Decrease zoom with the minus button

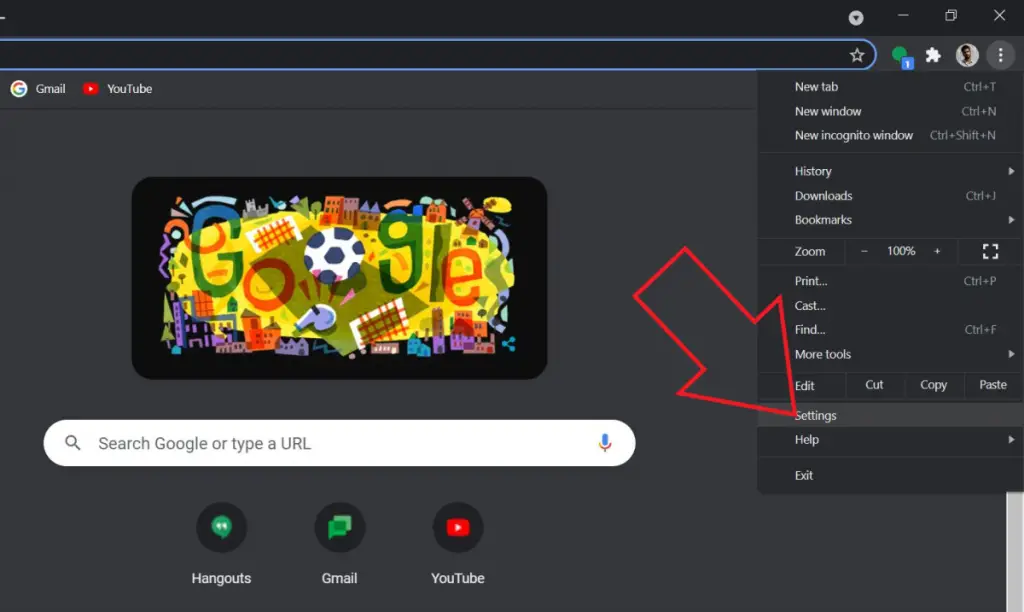(864, 251)
